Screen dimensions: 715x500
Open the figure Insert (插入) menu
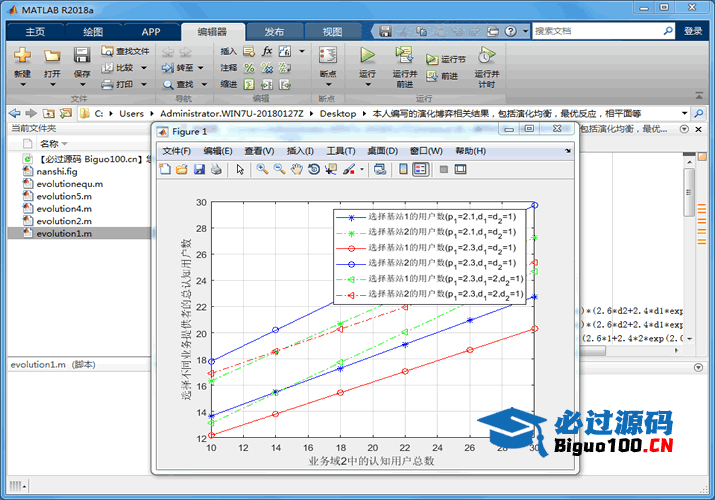pos(300,151)
